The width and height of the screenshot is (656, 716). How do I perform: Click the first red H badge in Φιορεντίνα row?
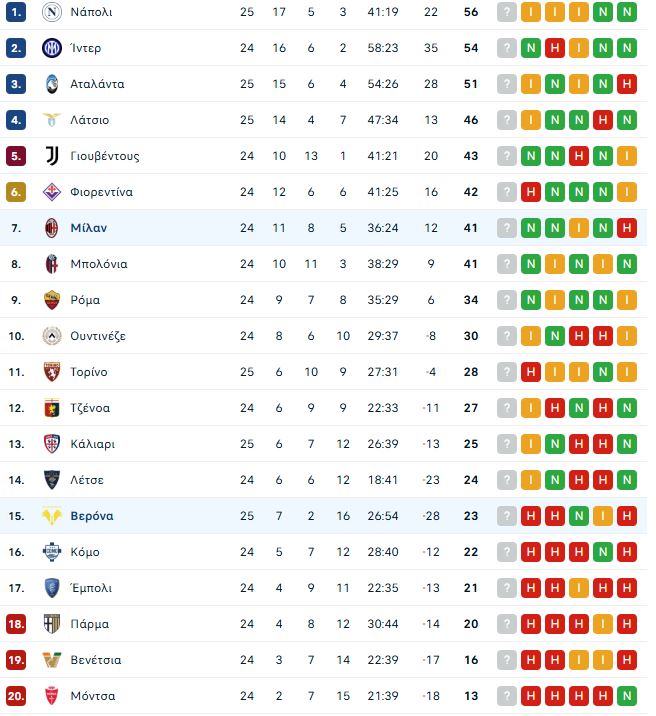(x=531, y=192)
